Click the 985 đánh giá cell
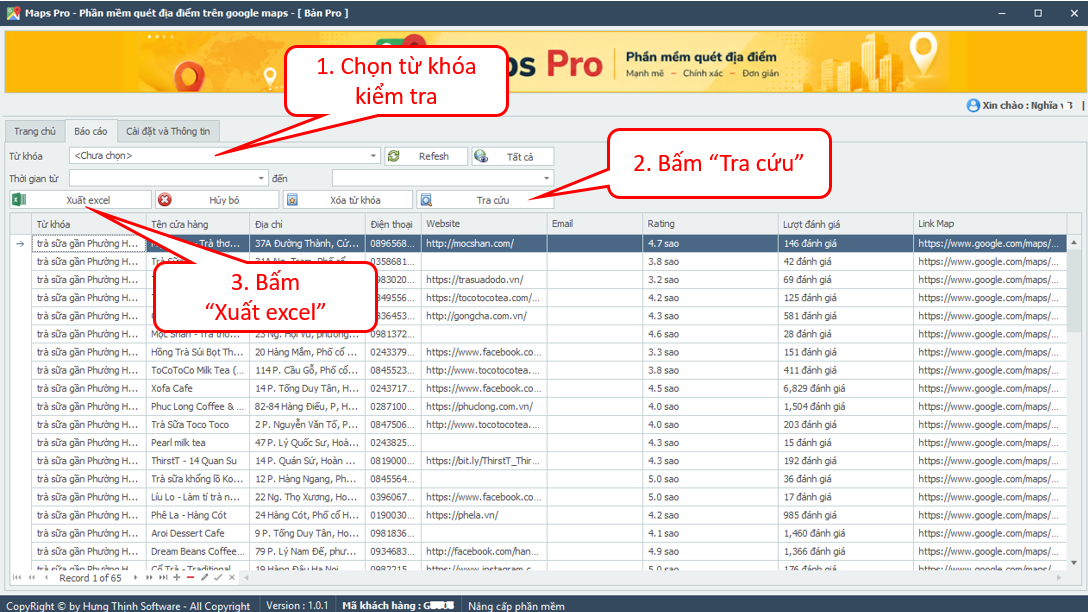 tap(845, 515)
